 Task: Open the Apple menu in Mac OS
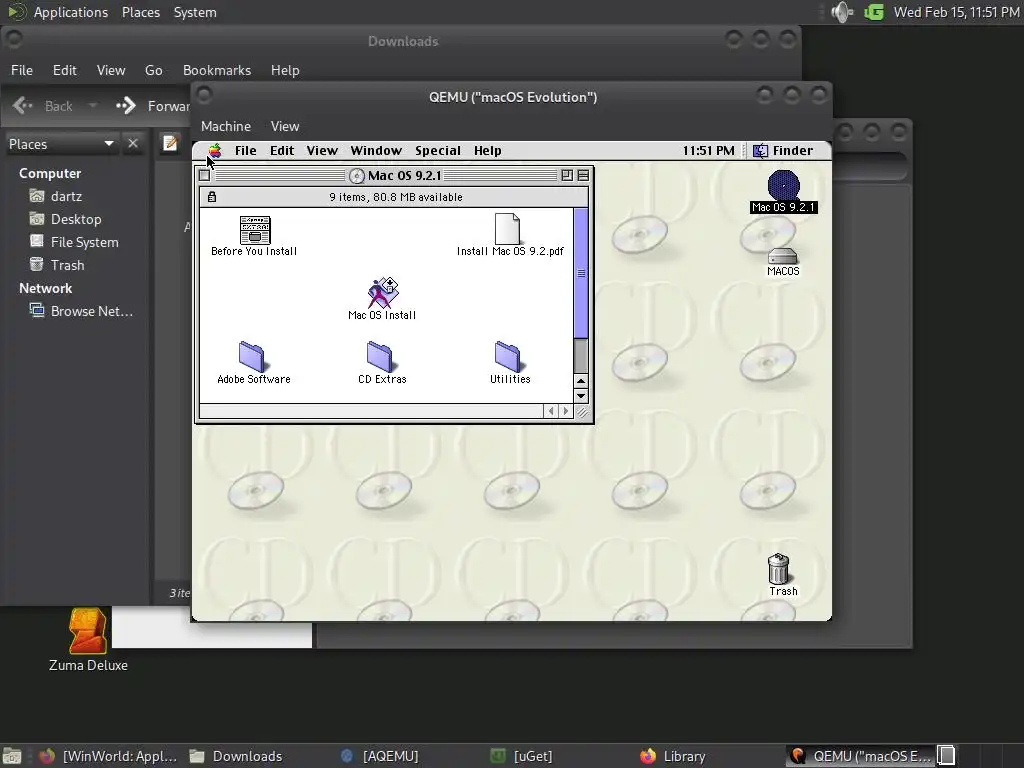(215, 151)
